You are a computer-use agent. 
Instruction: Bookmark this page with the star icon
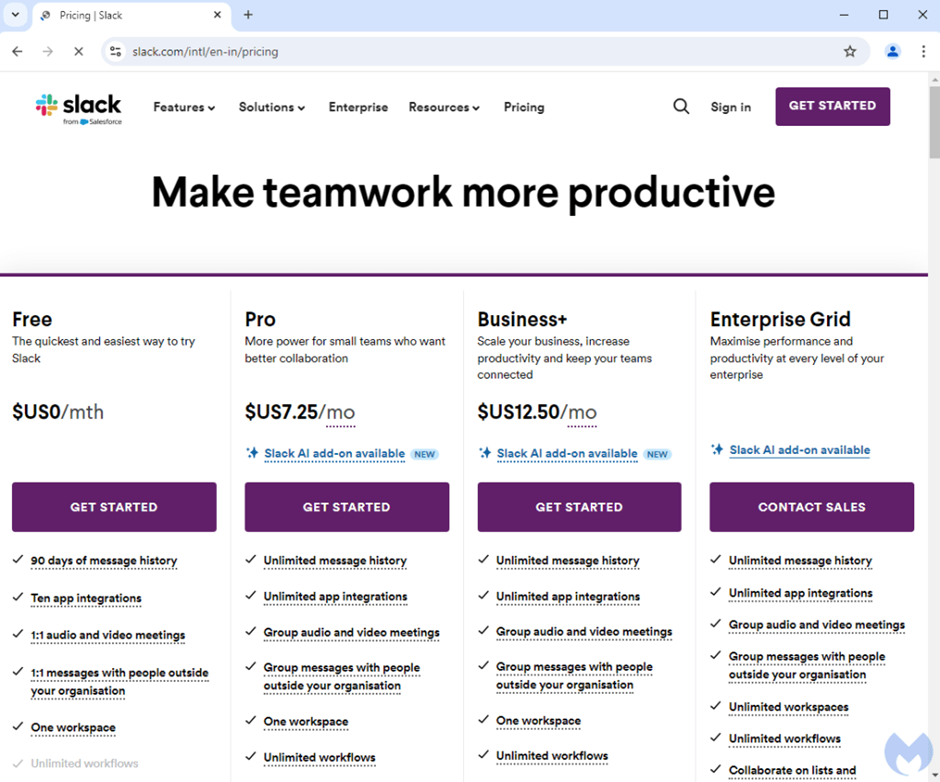(x=849, y=52)
